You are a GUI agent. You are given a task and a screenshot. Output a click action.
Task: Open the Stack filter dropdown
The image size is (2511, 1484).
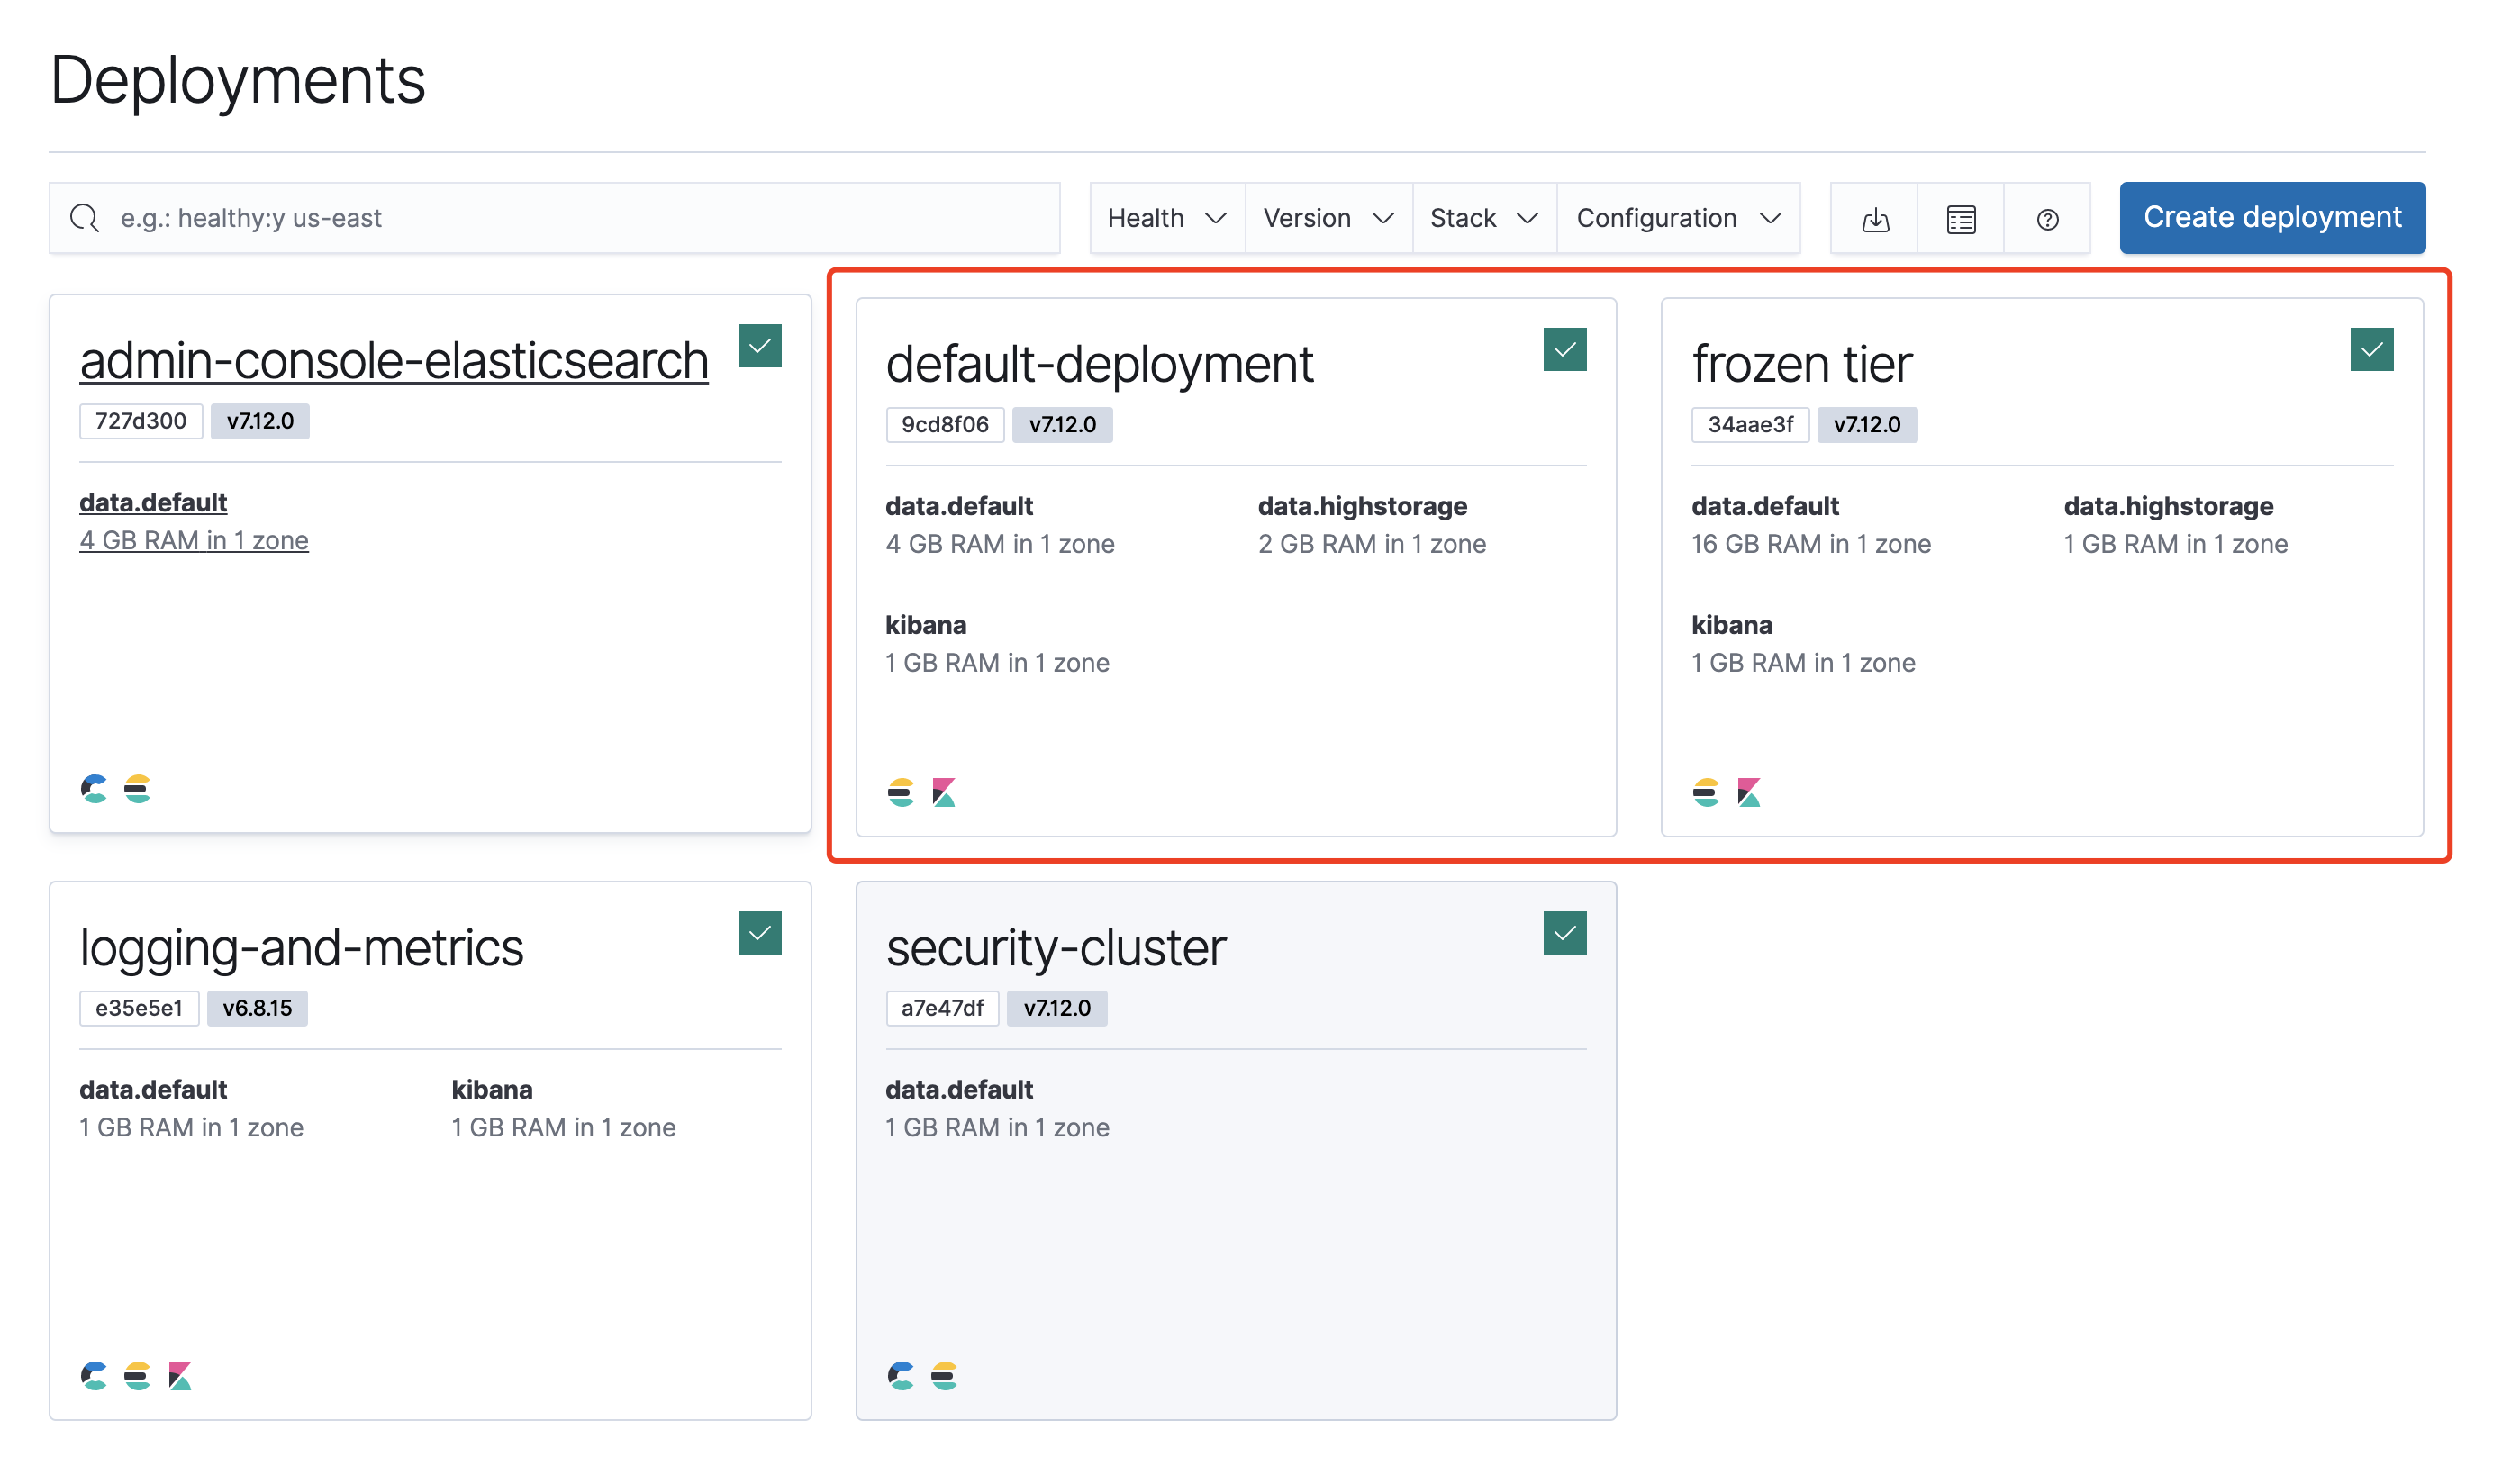(1484, 218)
